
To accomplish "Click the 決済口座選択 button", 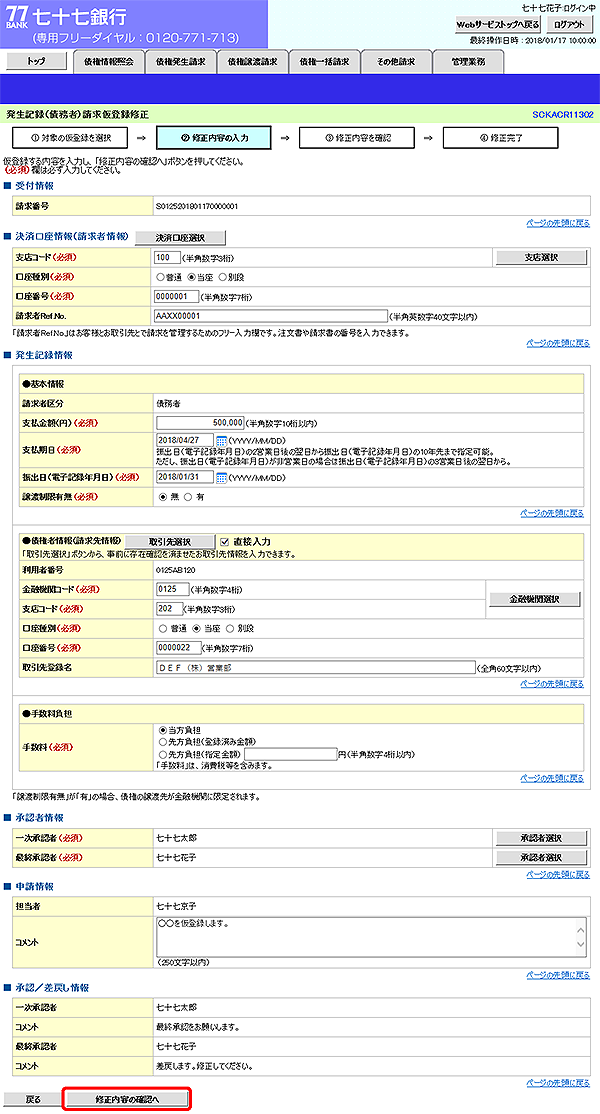I will coord(180,237).
